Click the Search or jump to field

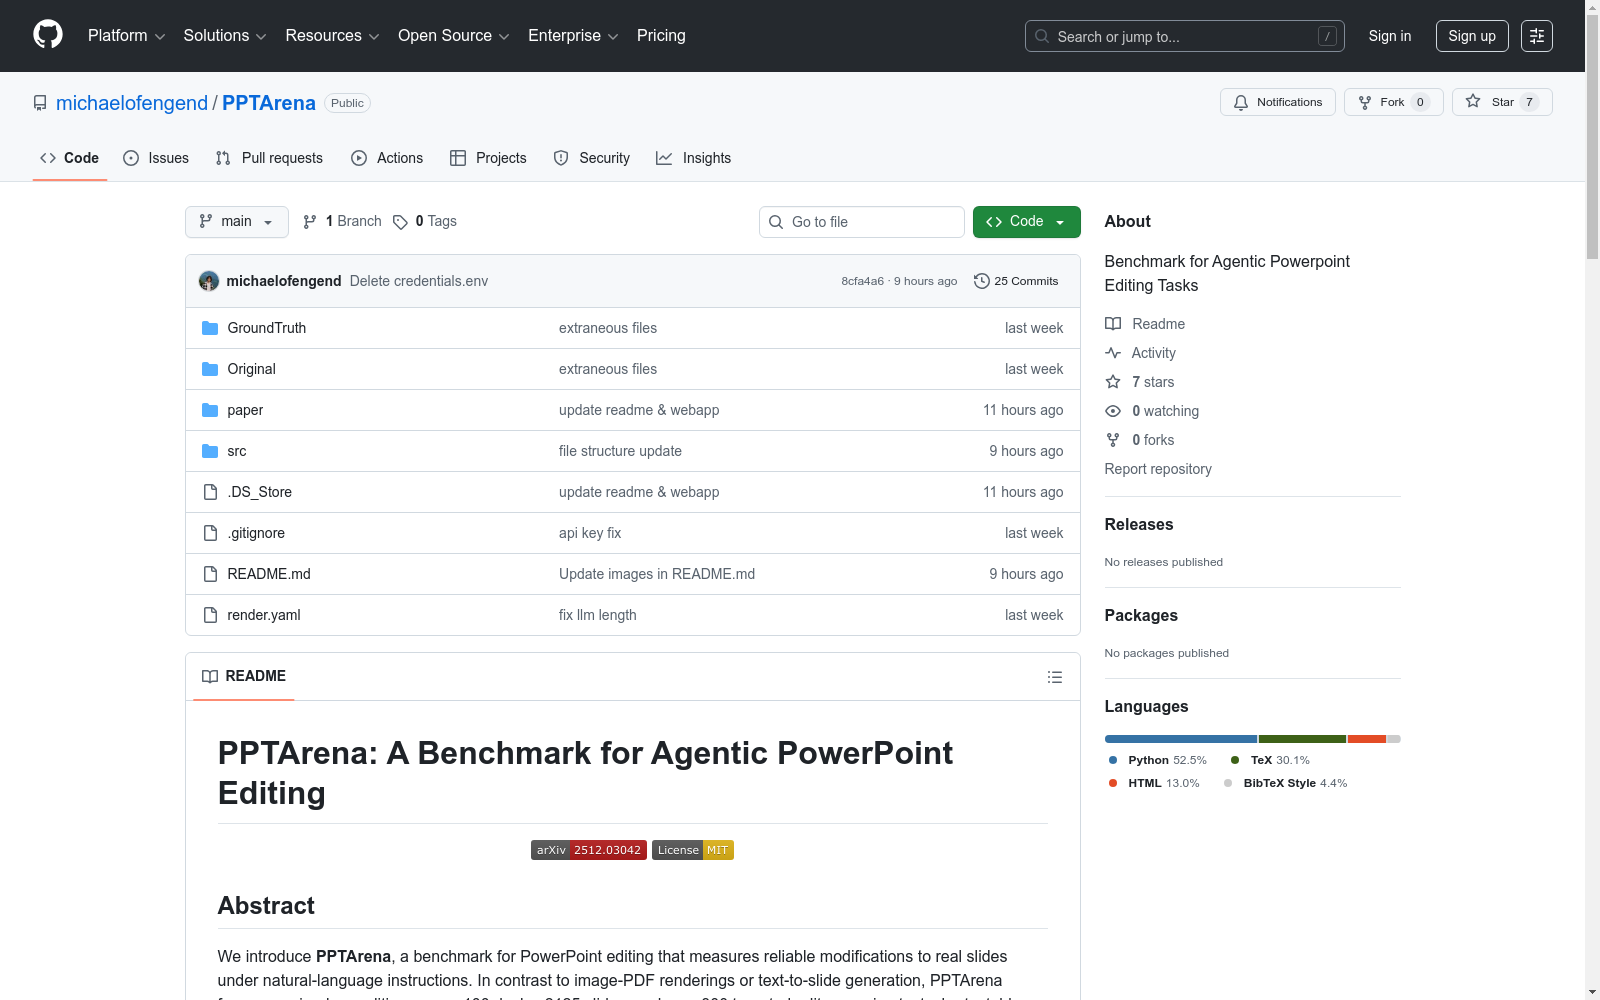click(1185, 36)
